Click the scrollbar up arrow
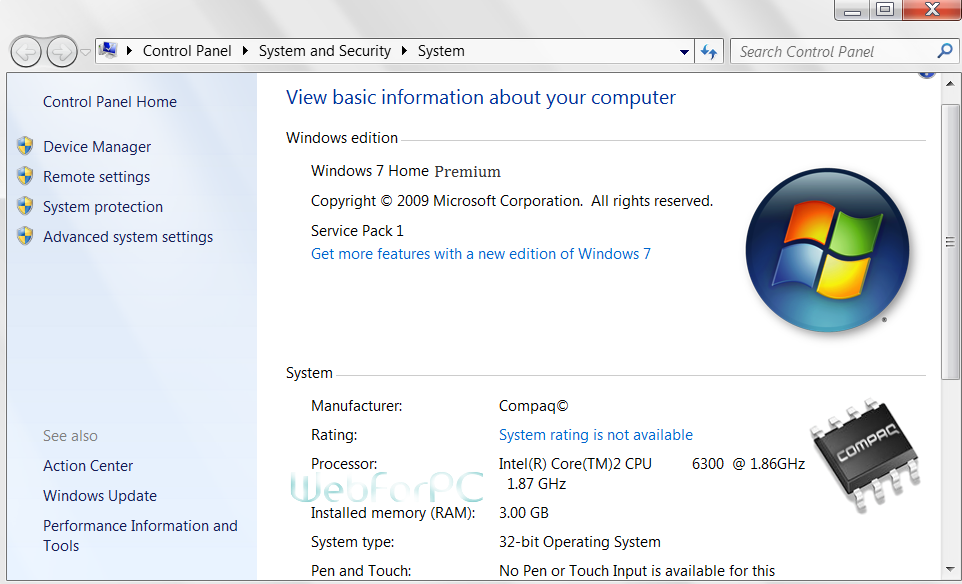 click(x=951, y=83)
